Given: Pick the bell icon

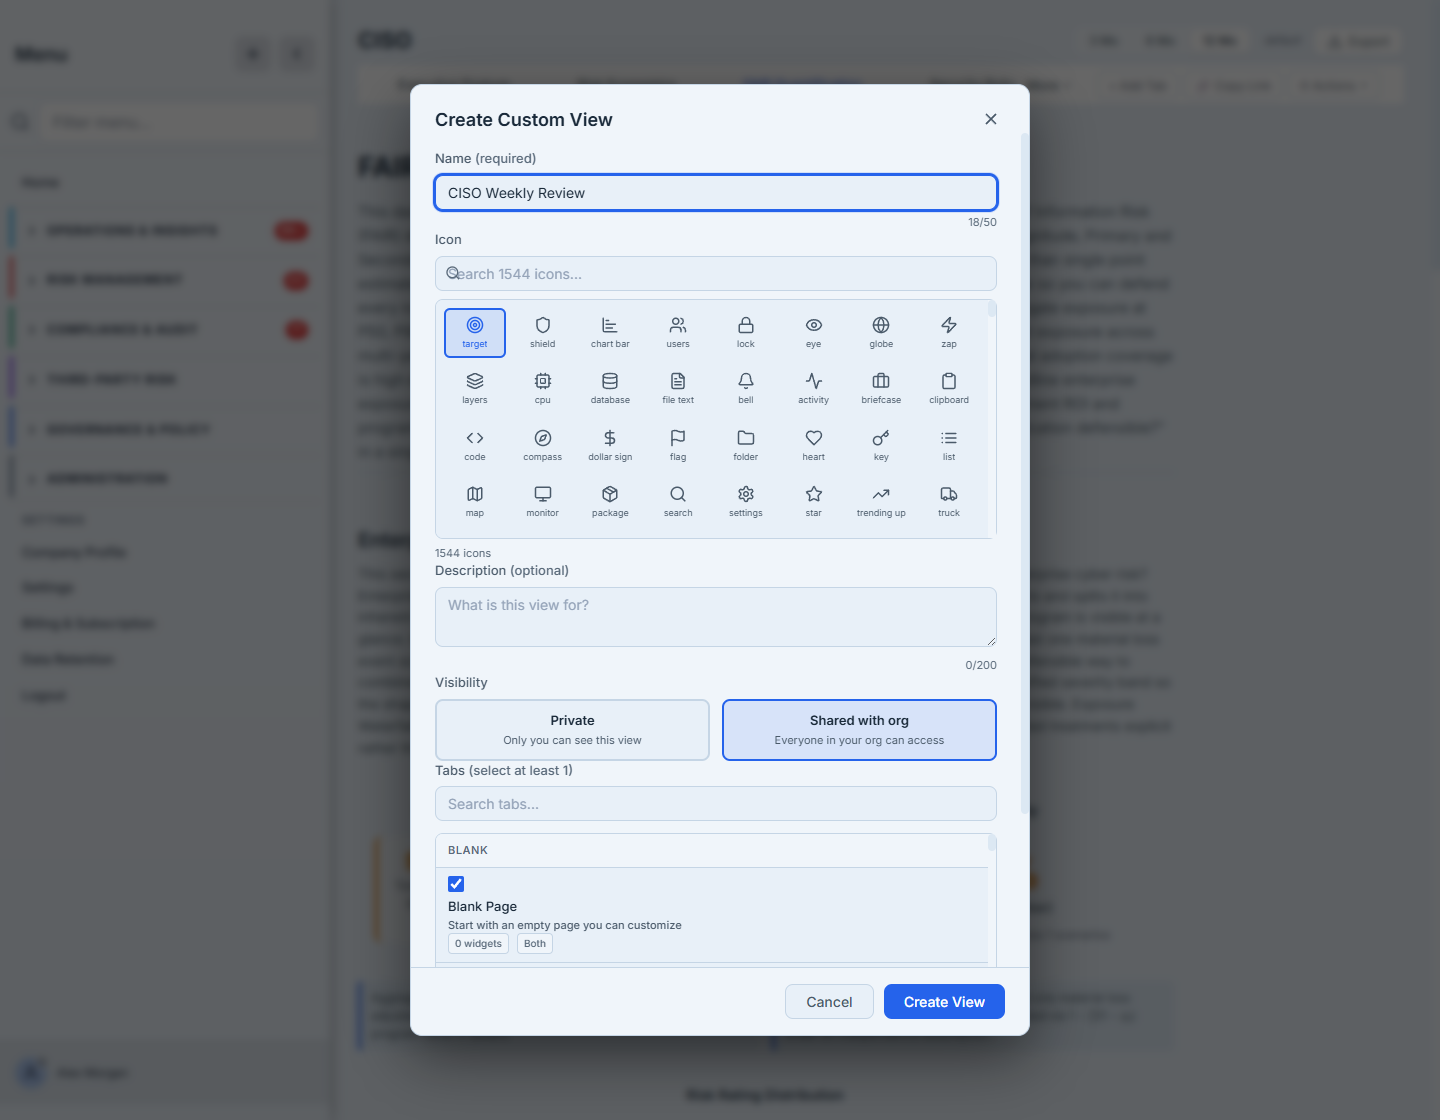Looking at the screenshot, I should pos(746,389).
